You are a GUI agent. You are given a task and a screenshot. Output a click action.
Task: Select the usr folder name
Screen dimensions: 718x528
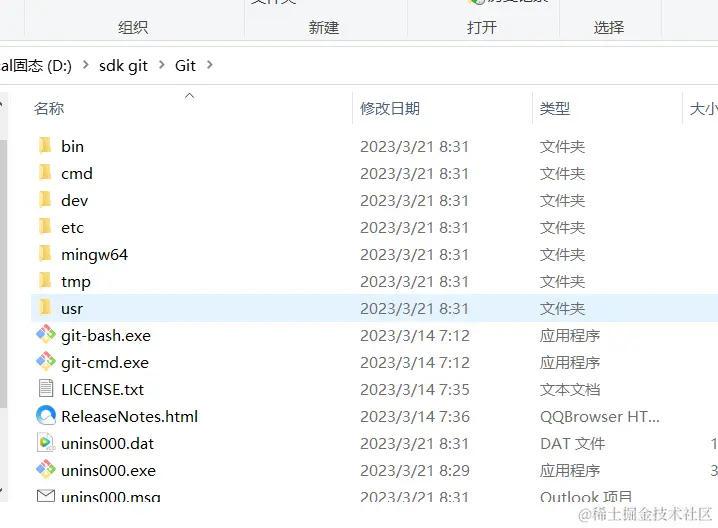pyautogui.click(x=72, y=309)
